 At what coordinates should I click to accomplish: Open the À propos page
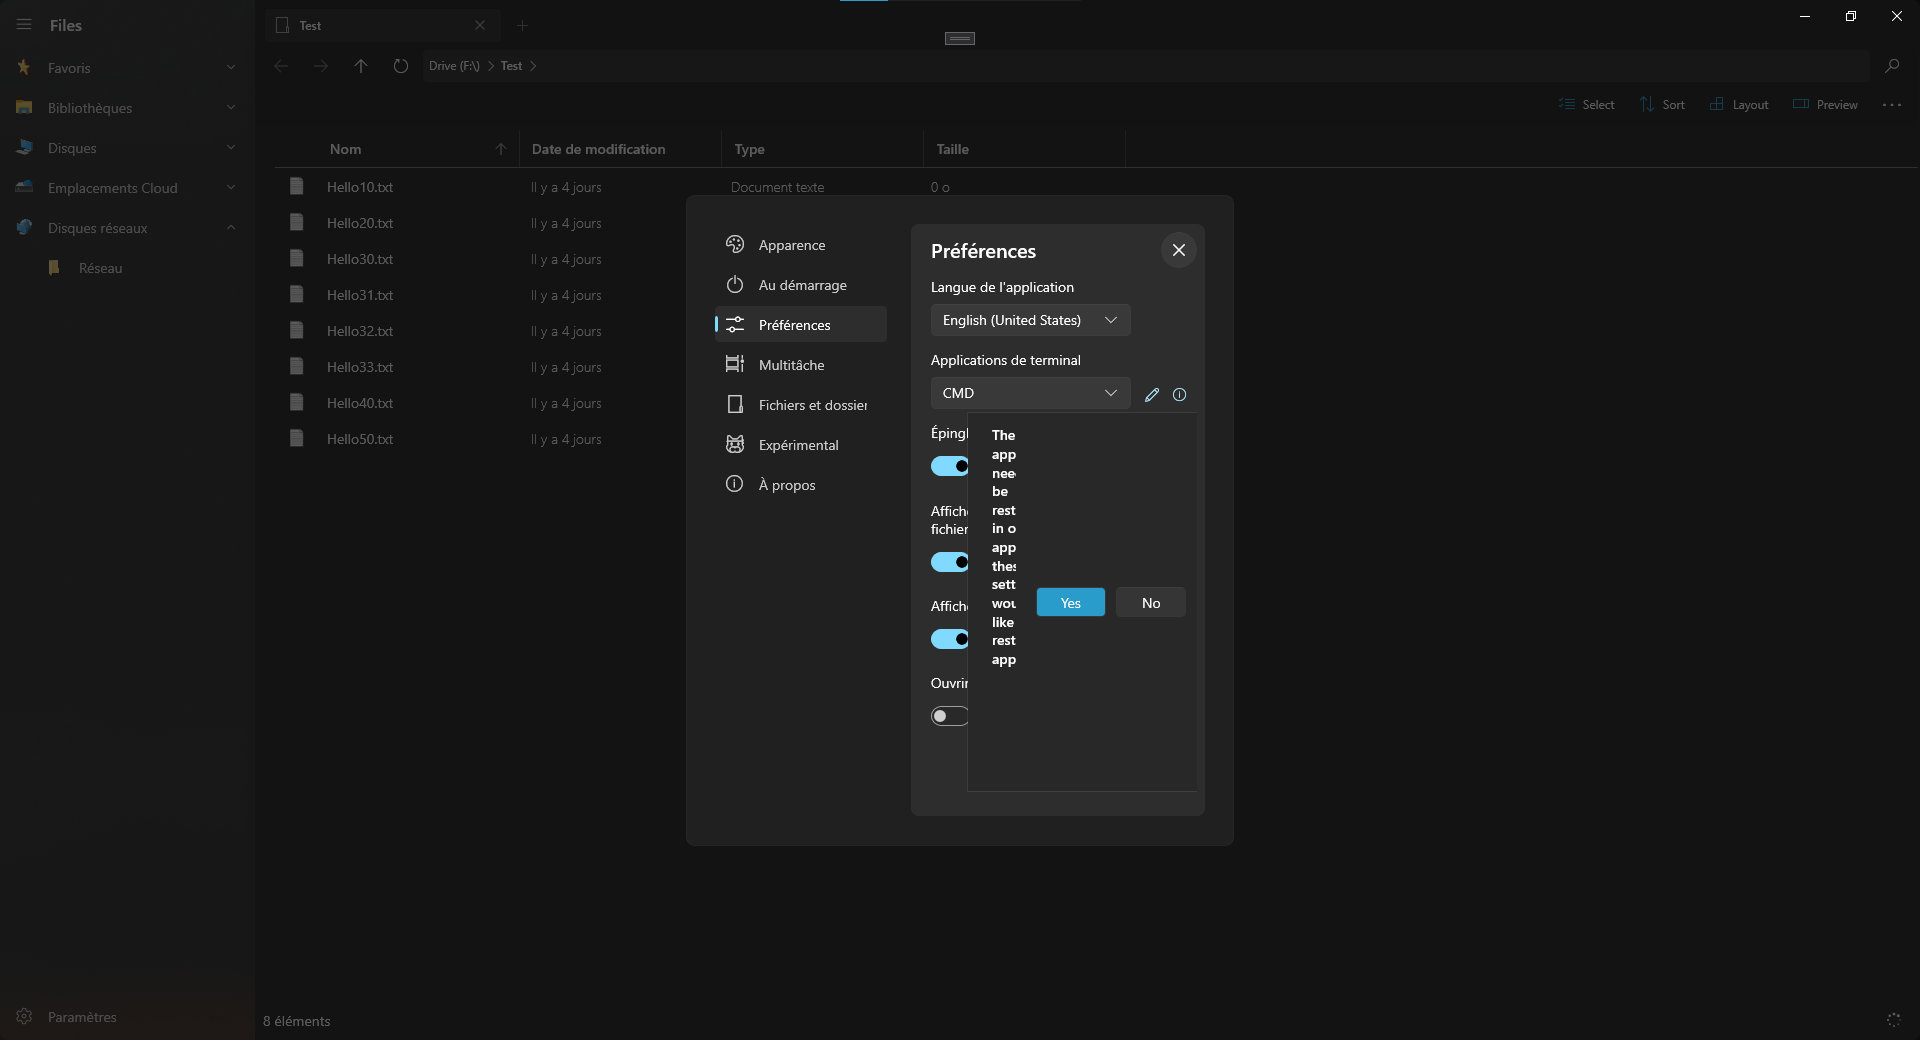click(x=800, y=485)
